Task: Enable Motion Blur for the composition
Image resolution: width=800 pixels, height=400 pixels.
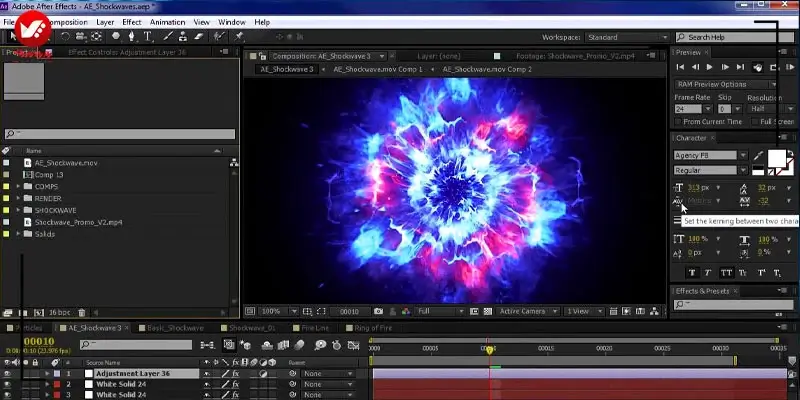Action: [x=299, y=345]
